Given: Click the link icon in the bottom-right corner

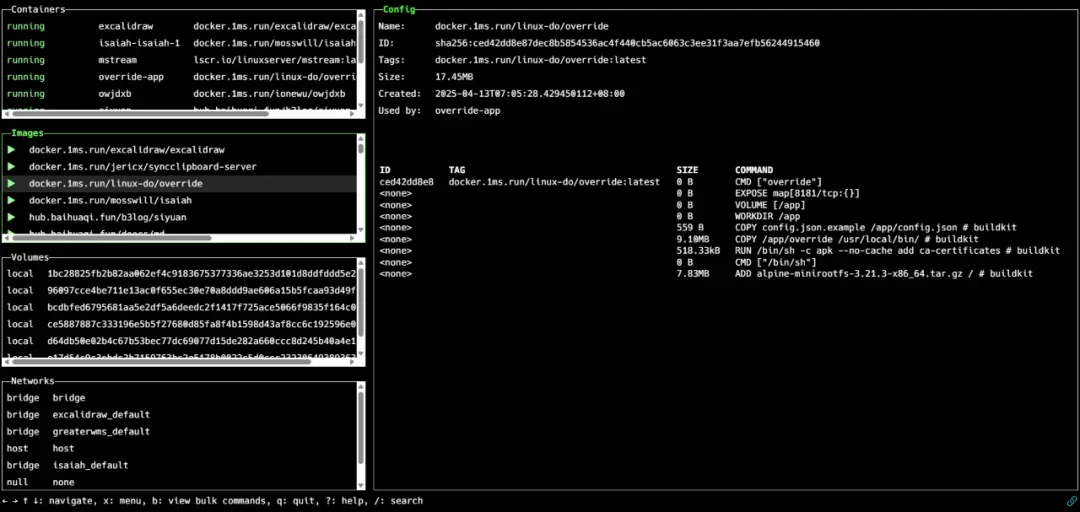Looking at the screenshot, I should click(x=1072, y=500).
